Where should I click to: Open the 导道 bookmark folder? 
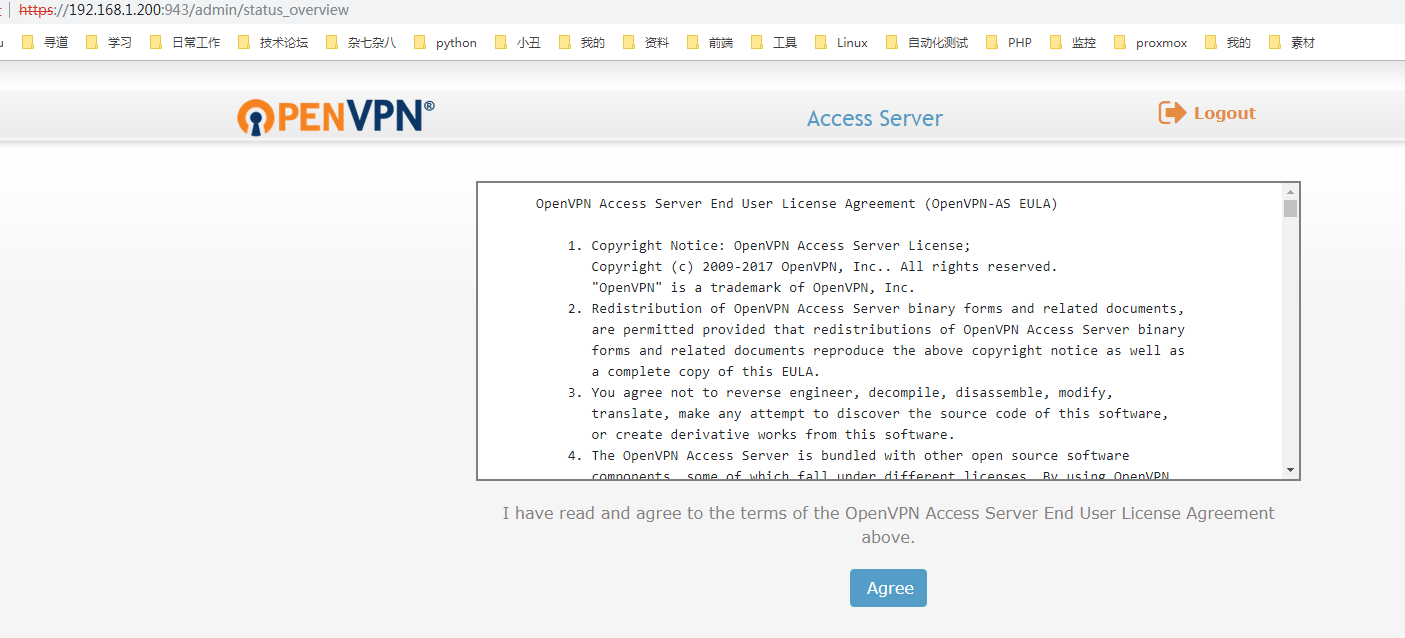(x=45, y=43)
